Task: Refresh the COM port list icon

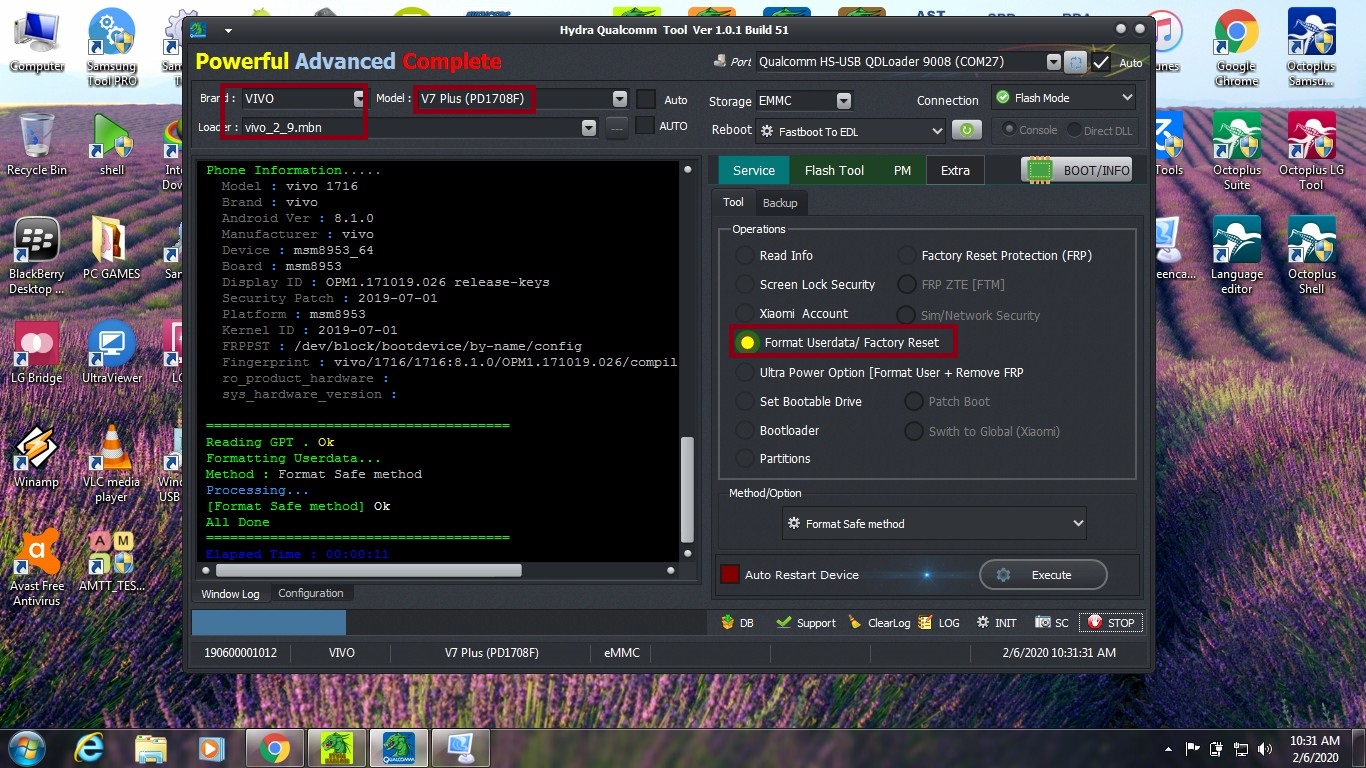Action: 1075,62
